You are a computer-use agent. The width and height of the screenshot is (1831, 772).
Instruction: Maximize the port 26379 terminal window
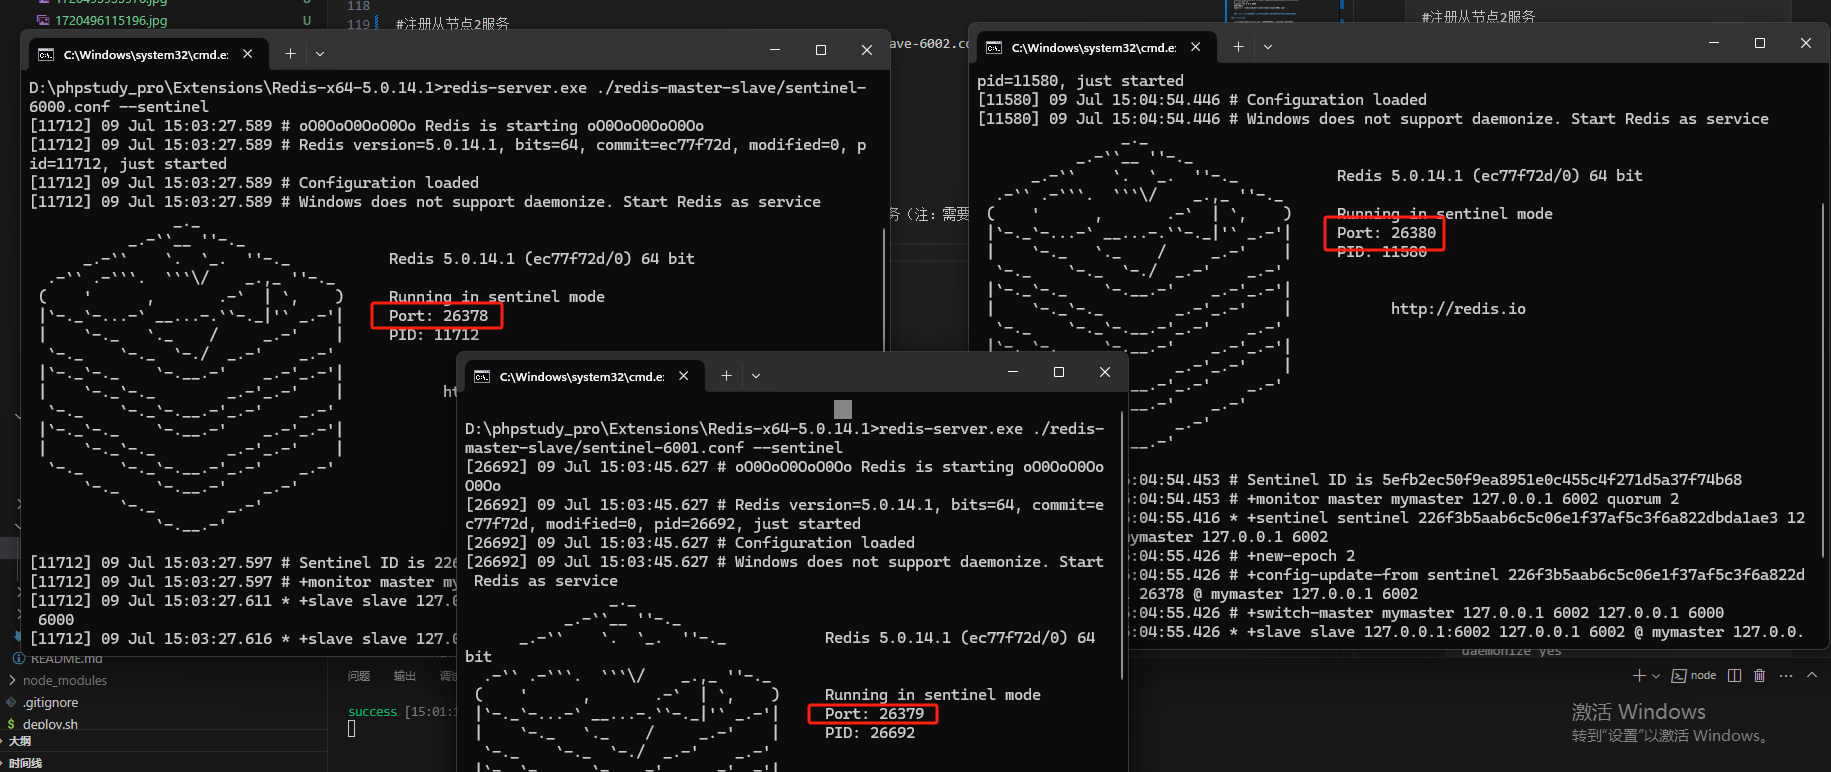point(1059,372)
